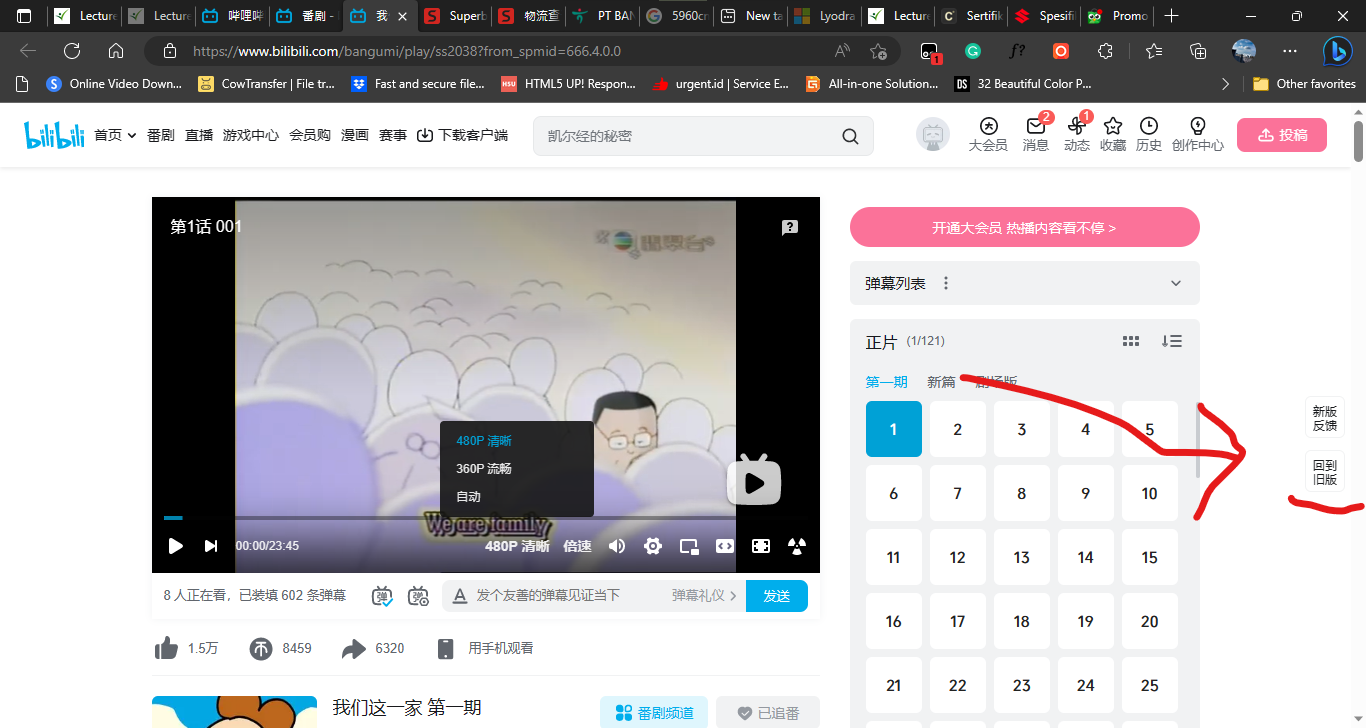This screenshot has height=728, width=1366.
Task: Mute the video volume icon
Action: [x=617, y=546]
